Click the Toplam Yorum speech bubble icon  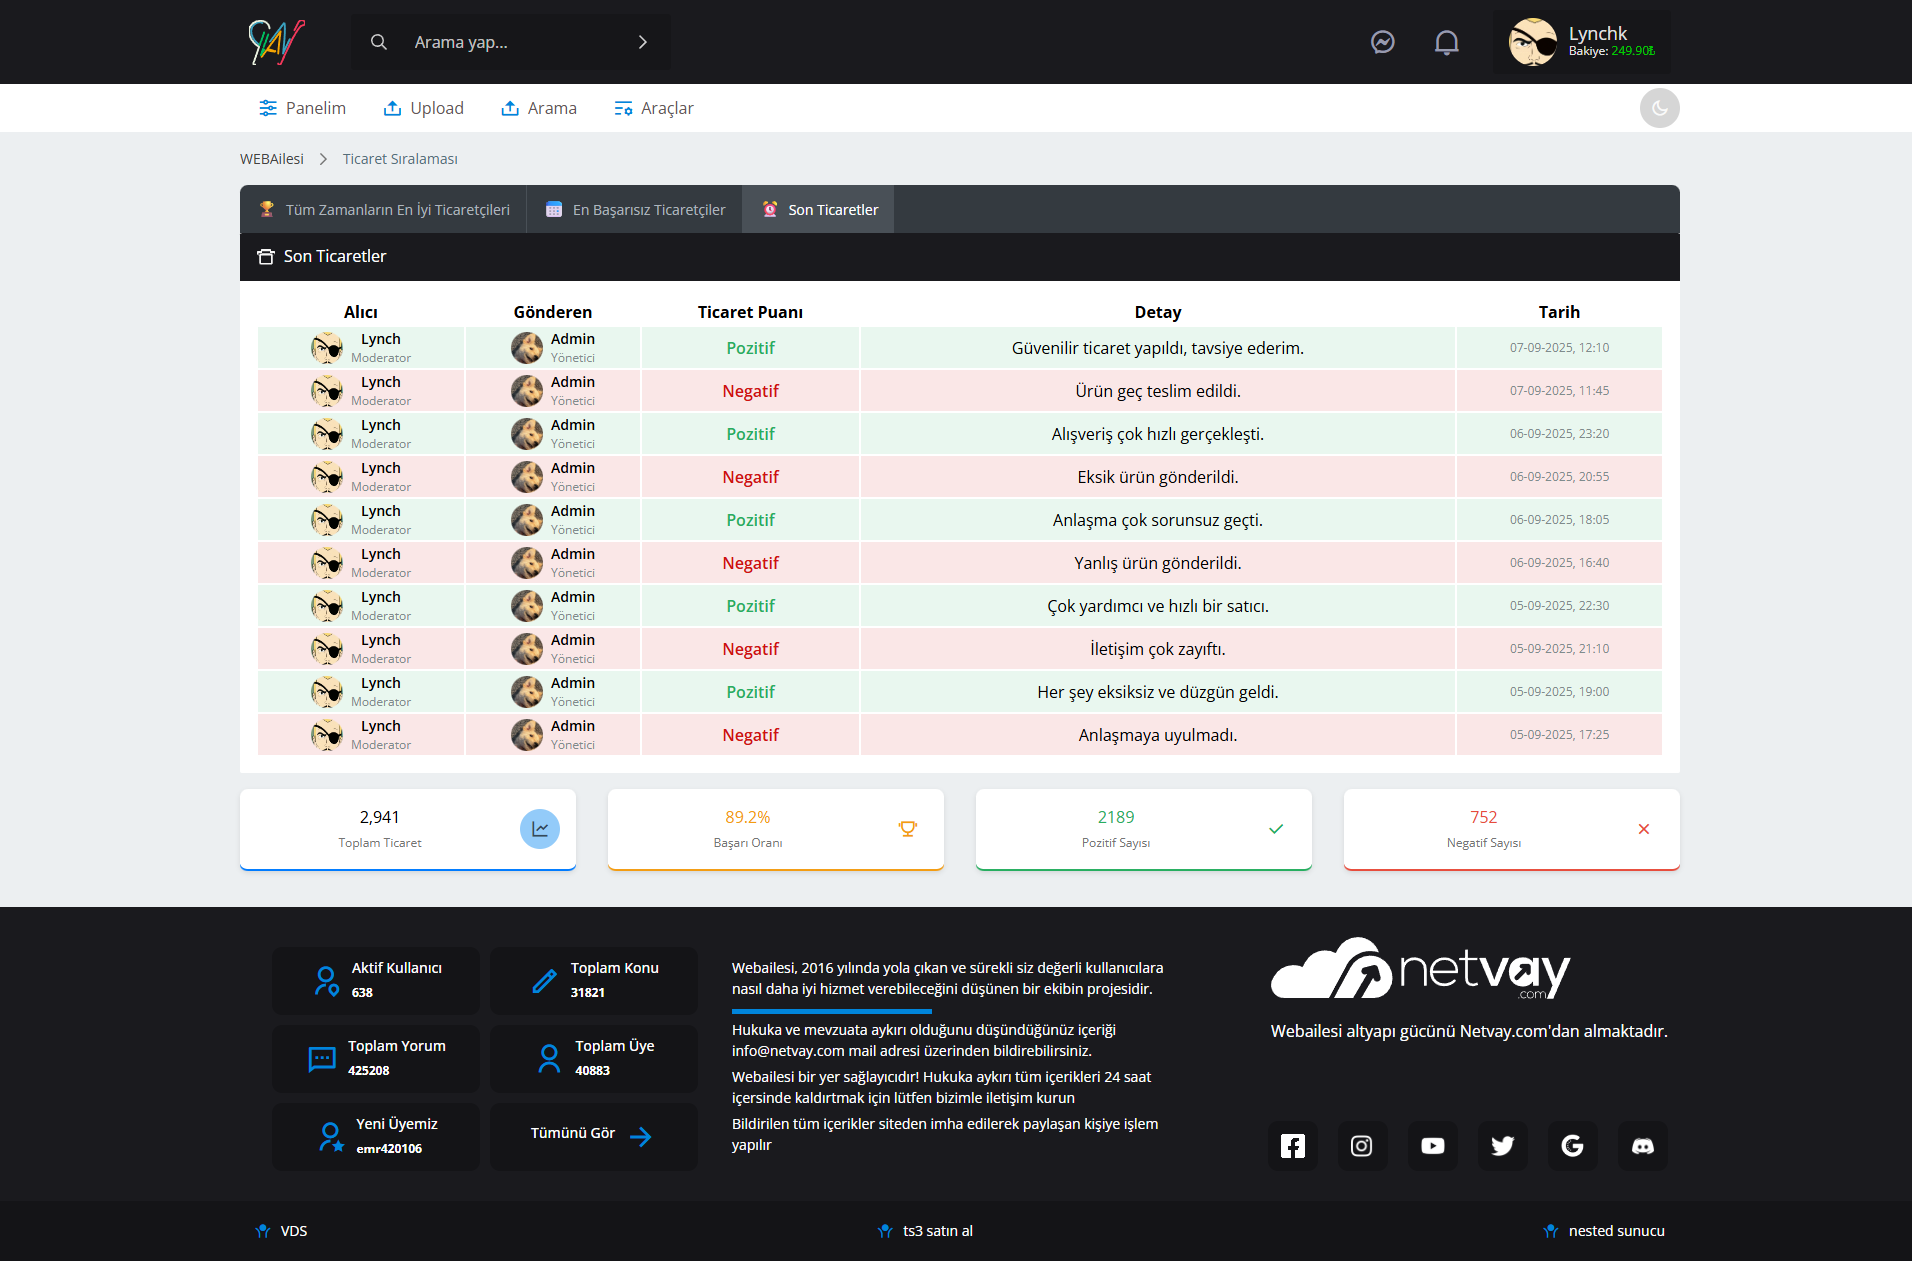click(x=322, y=1059)
